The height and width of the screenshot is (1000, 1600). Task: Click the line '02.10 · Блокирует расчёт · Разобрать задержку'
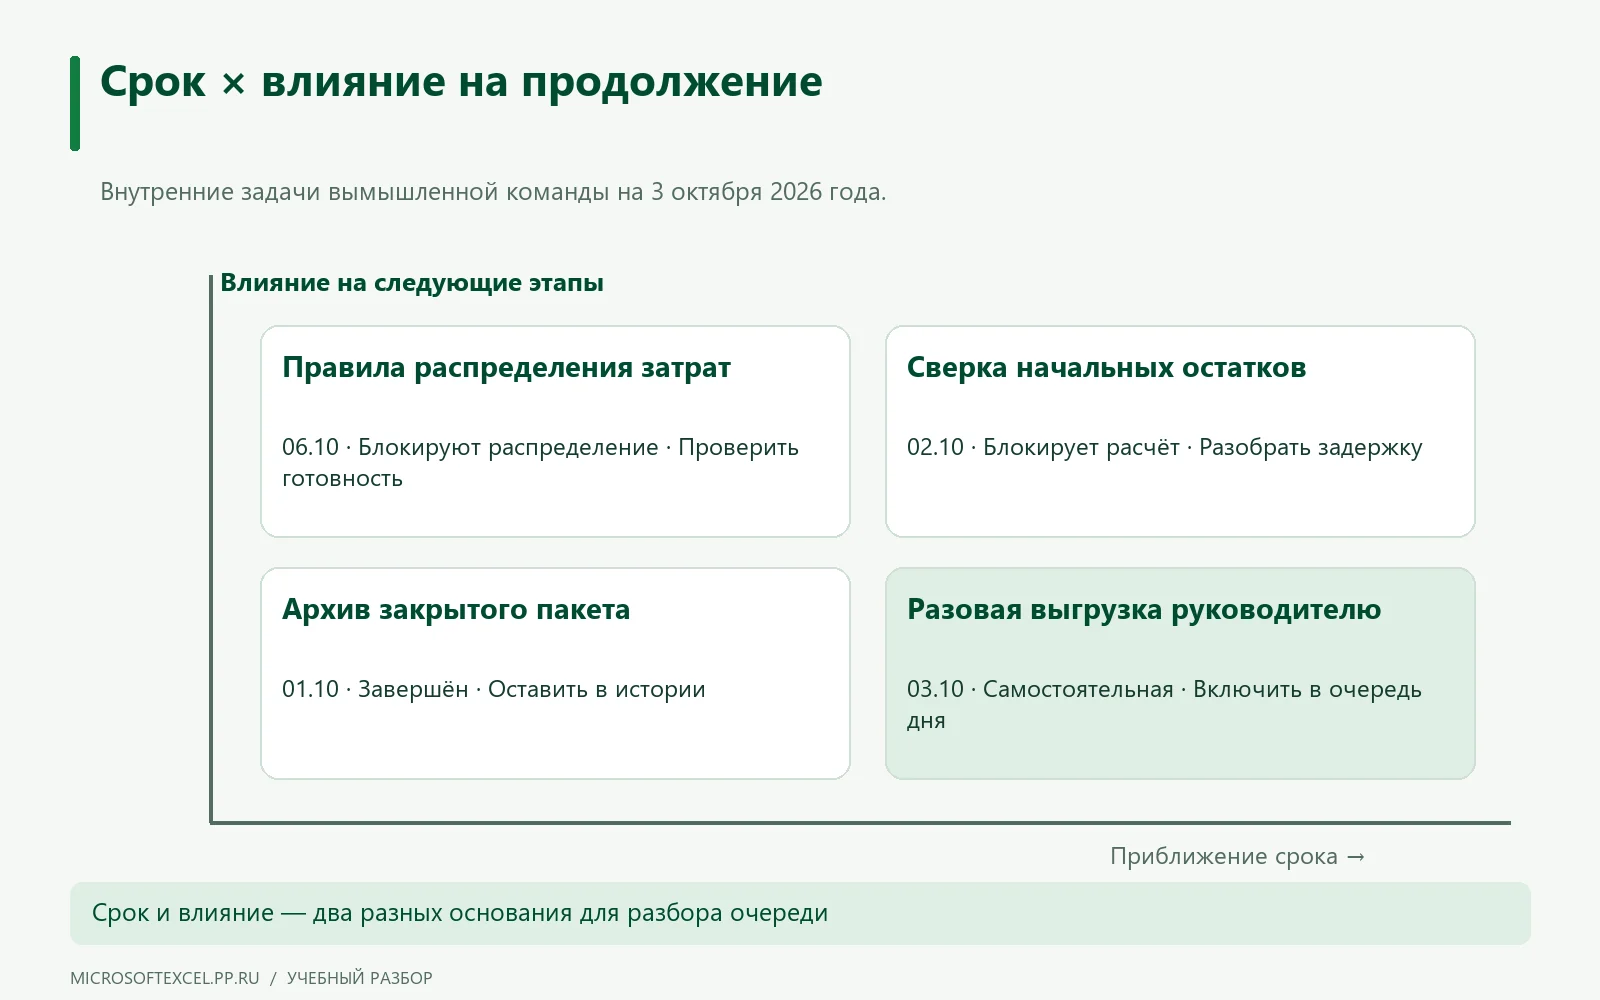tap(1164, 448)
